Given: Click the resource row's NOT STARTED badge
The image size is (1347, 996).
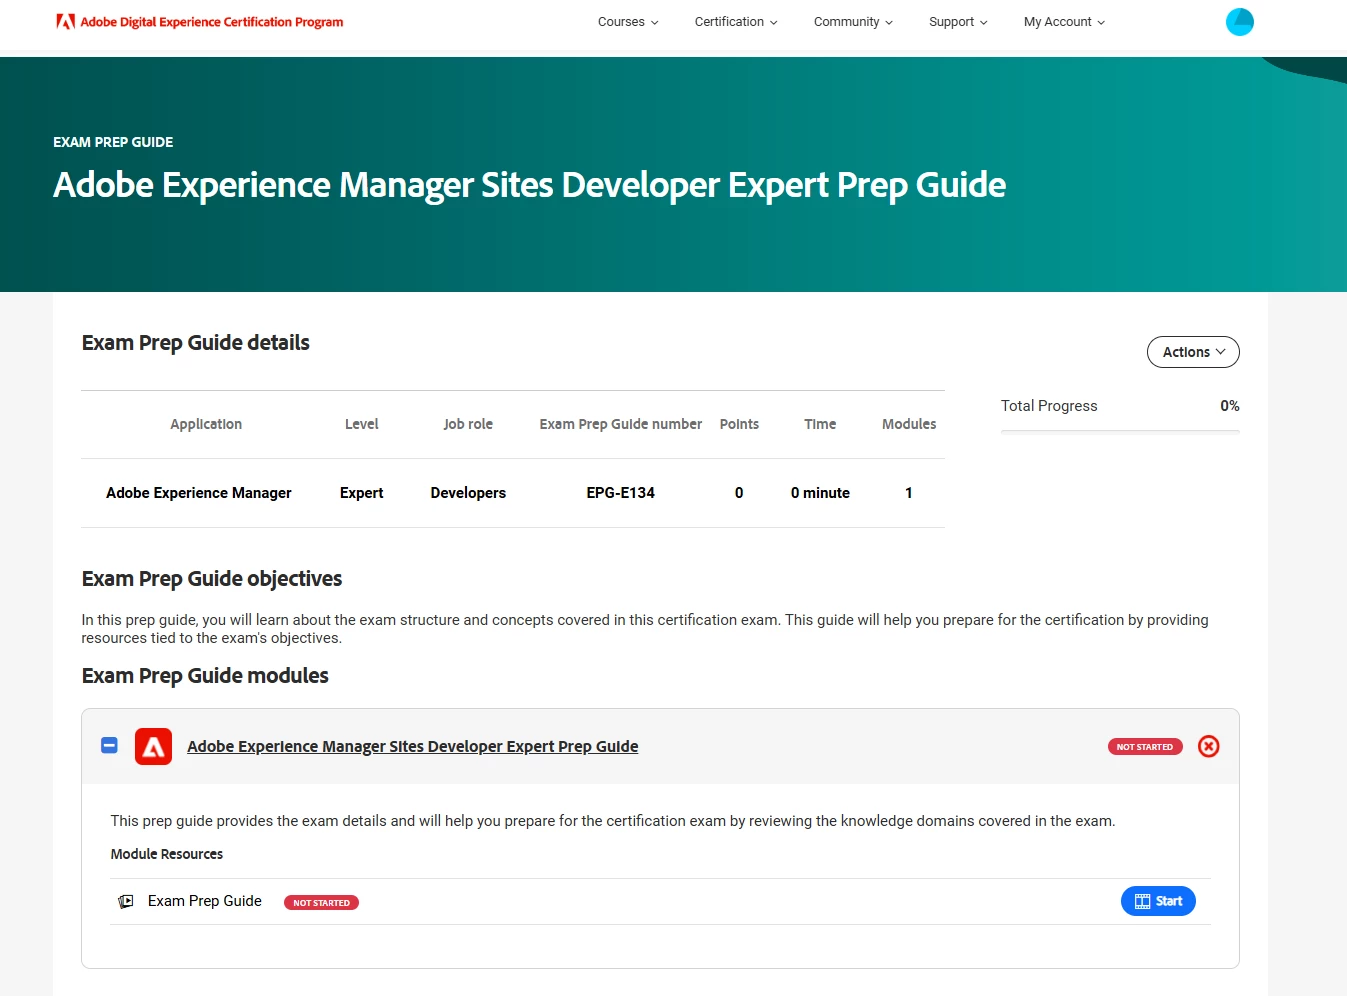Looking at the screenshot, I should click(321, 902).
